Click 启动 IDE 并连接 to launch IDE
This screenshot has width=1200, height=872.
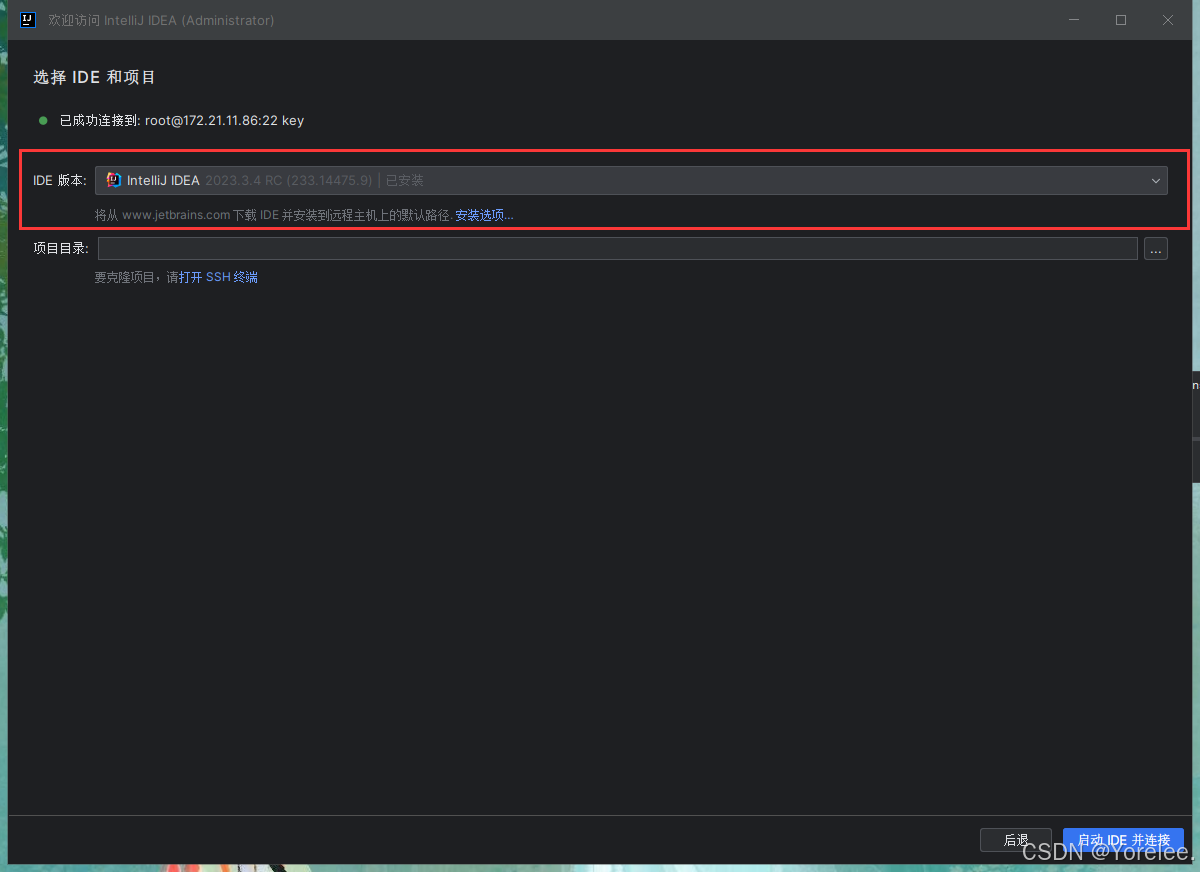click(1123, 840)
